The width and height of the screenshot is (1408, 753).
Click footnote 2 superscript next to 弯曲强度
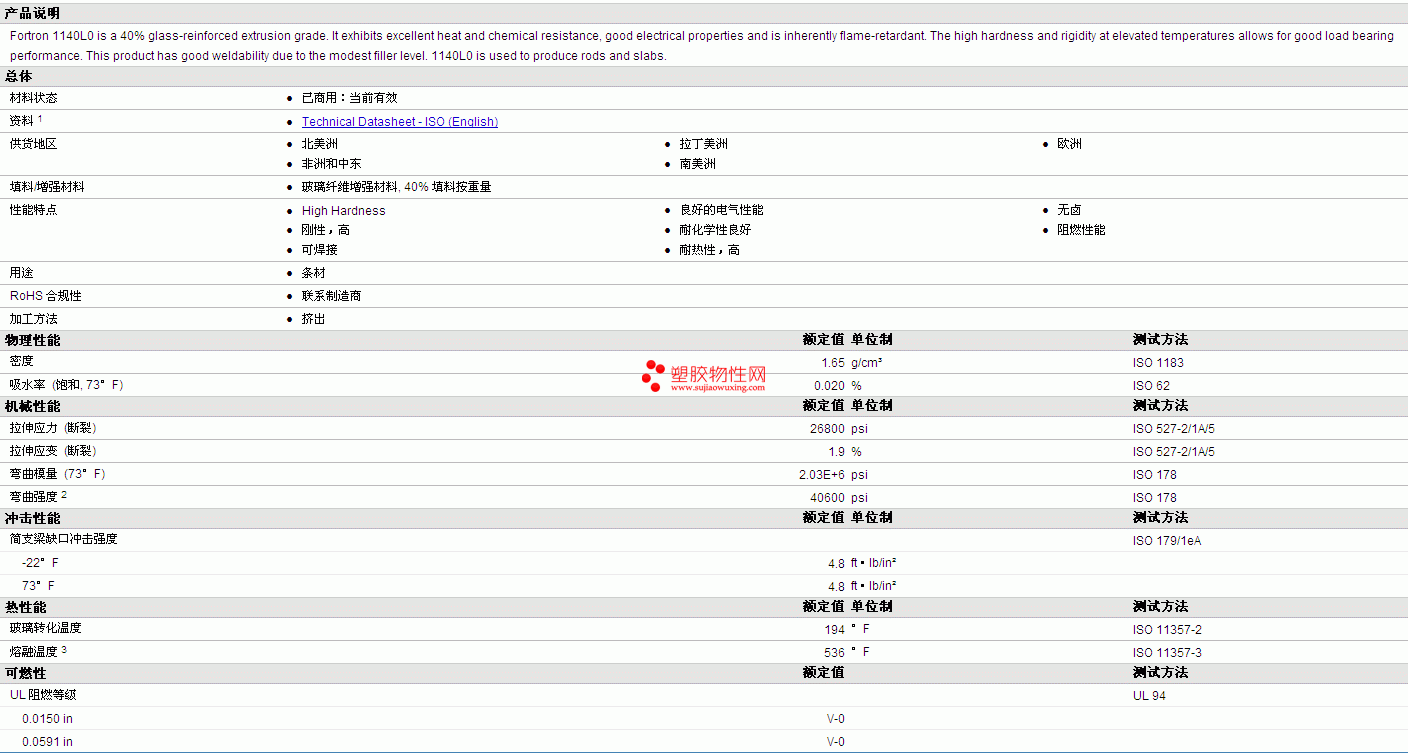click(64, 494)
